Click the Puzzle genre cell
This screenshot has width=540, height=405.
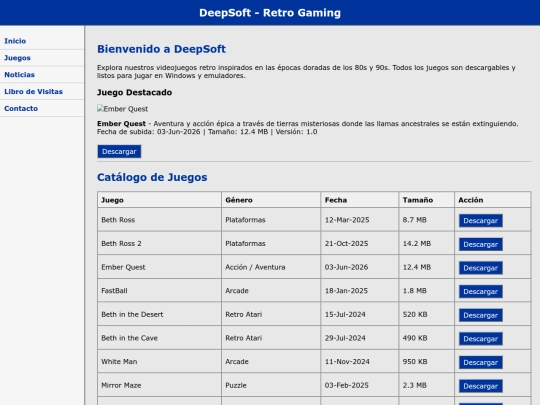pyautogui.click(x=271, y=385)
